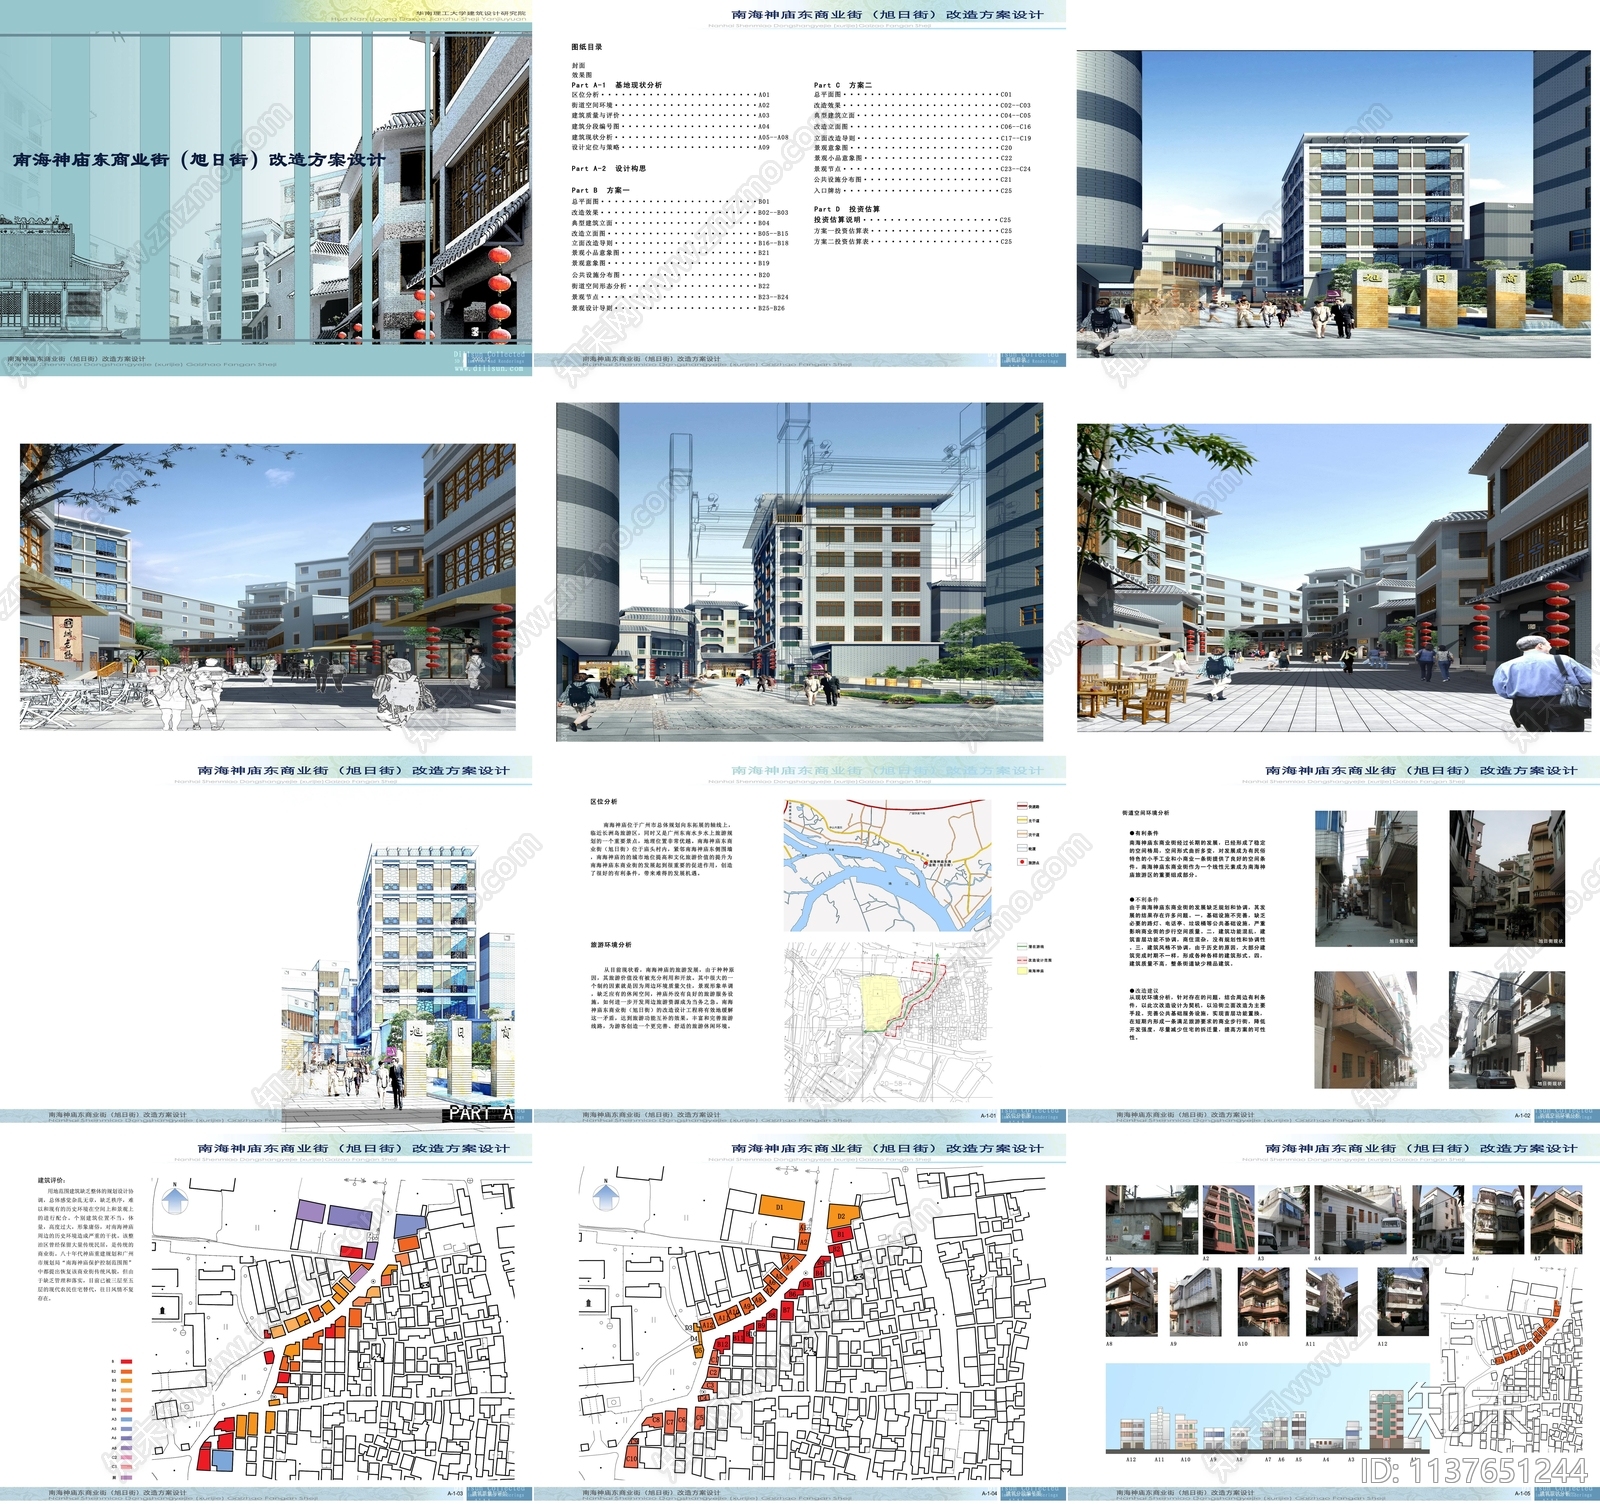Click the north arrow on 建筑评价 map
This screenshot has width=1600, height=1510.
[x=174, y=1196]
